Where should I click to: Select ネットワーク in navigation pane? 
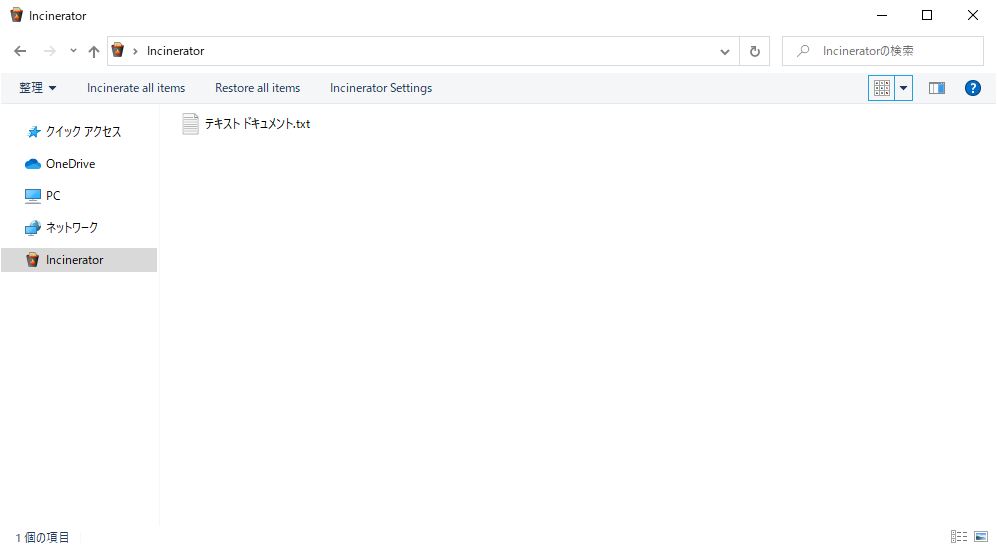click(72, 228)
